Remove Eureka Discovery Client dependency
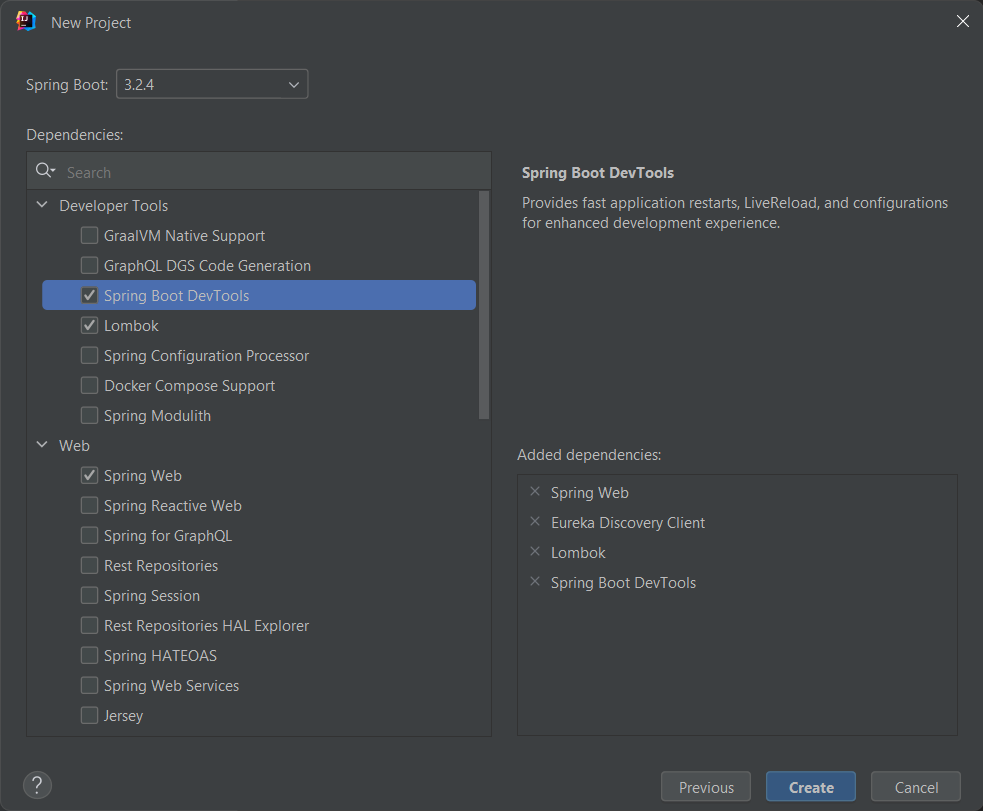The image size is (983, 811). click(535, 522)
